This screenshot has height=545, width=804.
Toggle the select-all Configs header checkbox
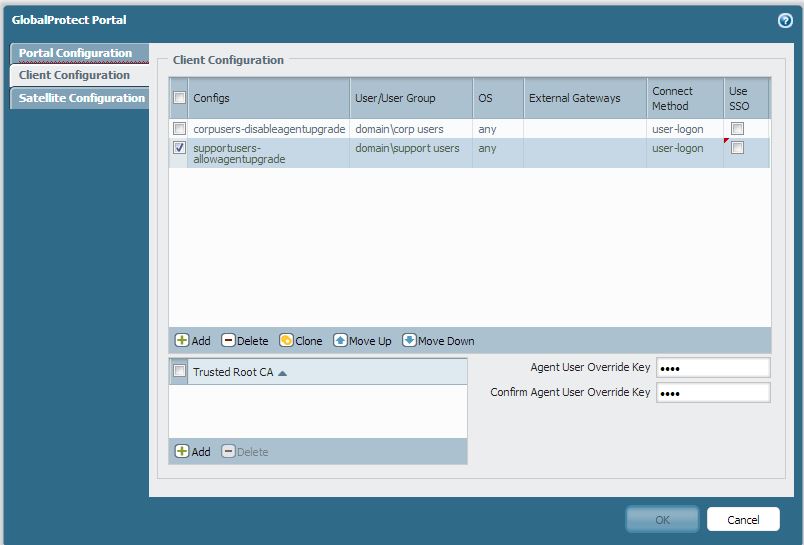coord(179,98)
